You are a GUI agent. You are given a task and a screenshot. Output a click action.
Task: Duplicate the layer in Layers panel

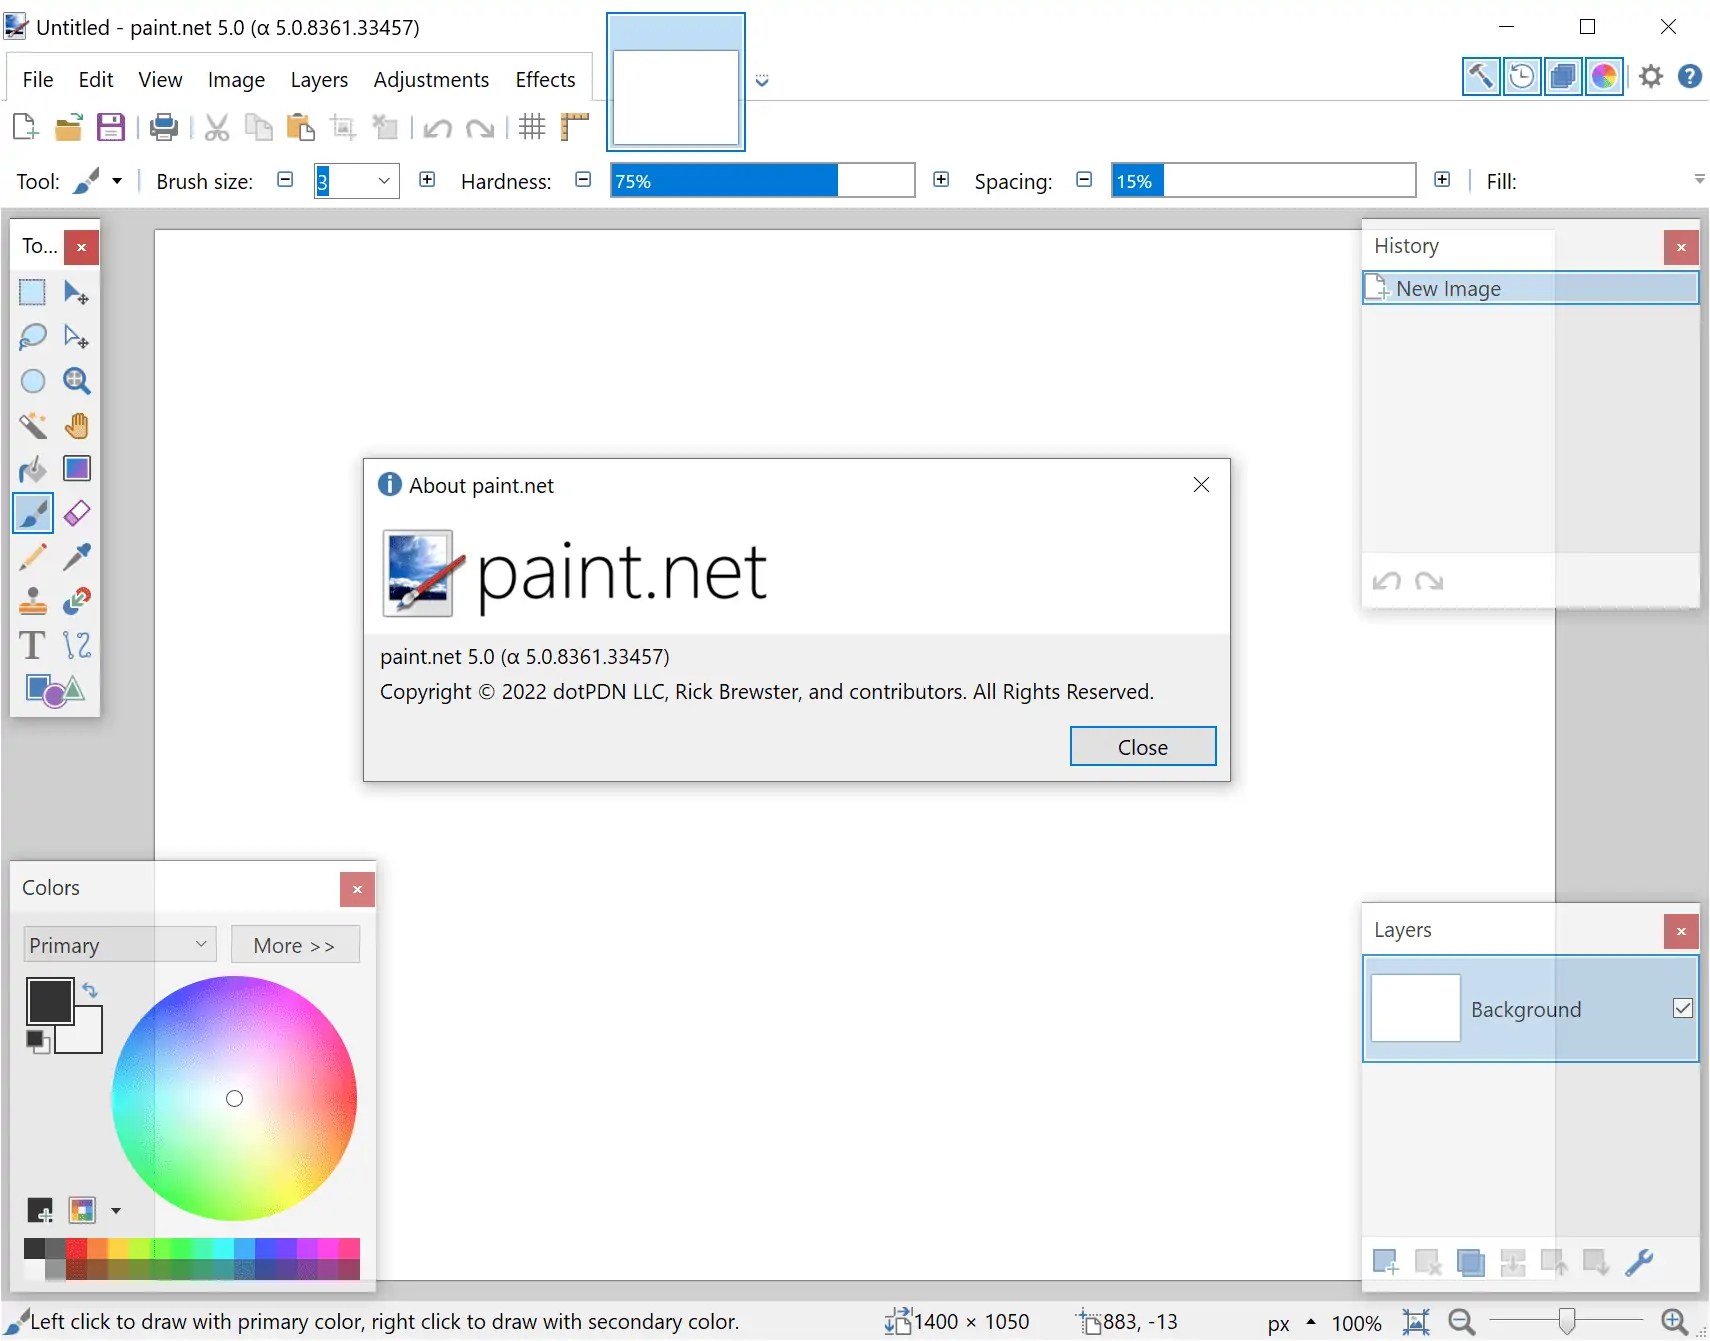coord(1470,1262)
